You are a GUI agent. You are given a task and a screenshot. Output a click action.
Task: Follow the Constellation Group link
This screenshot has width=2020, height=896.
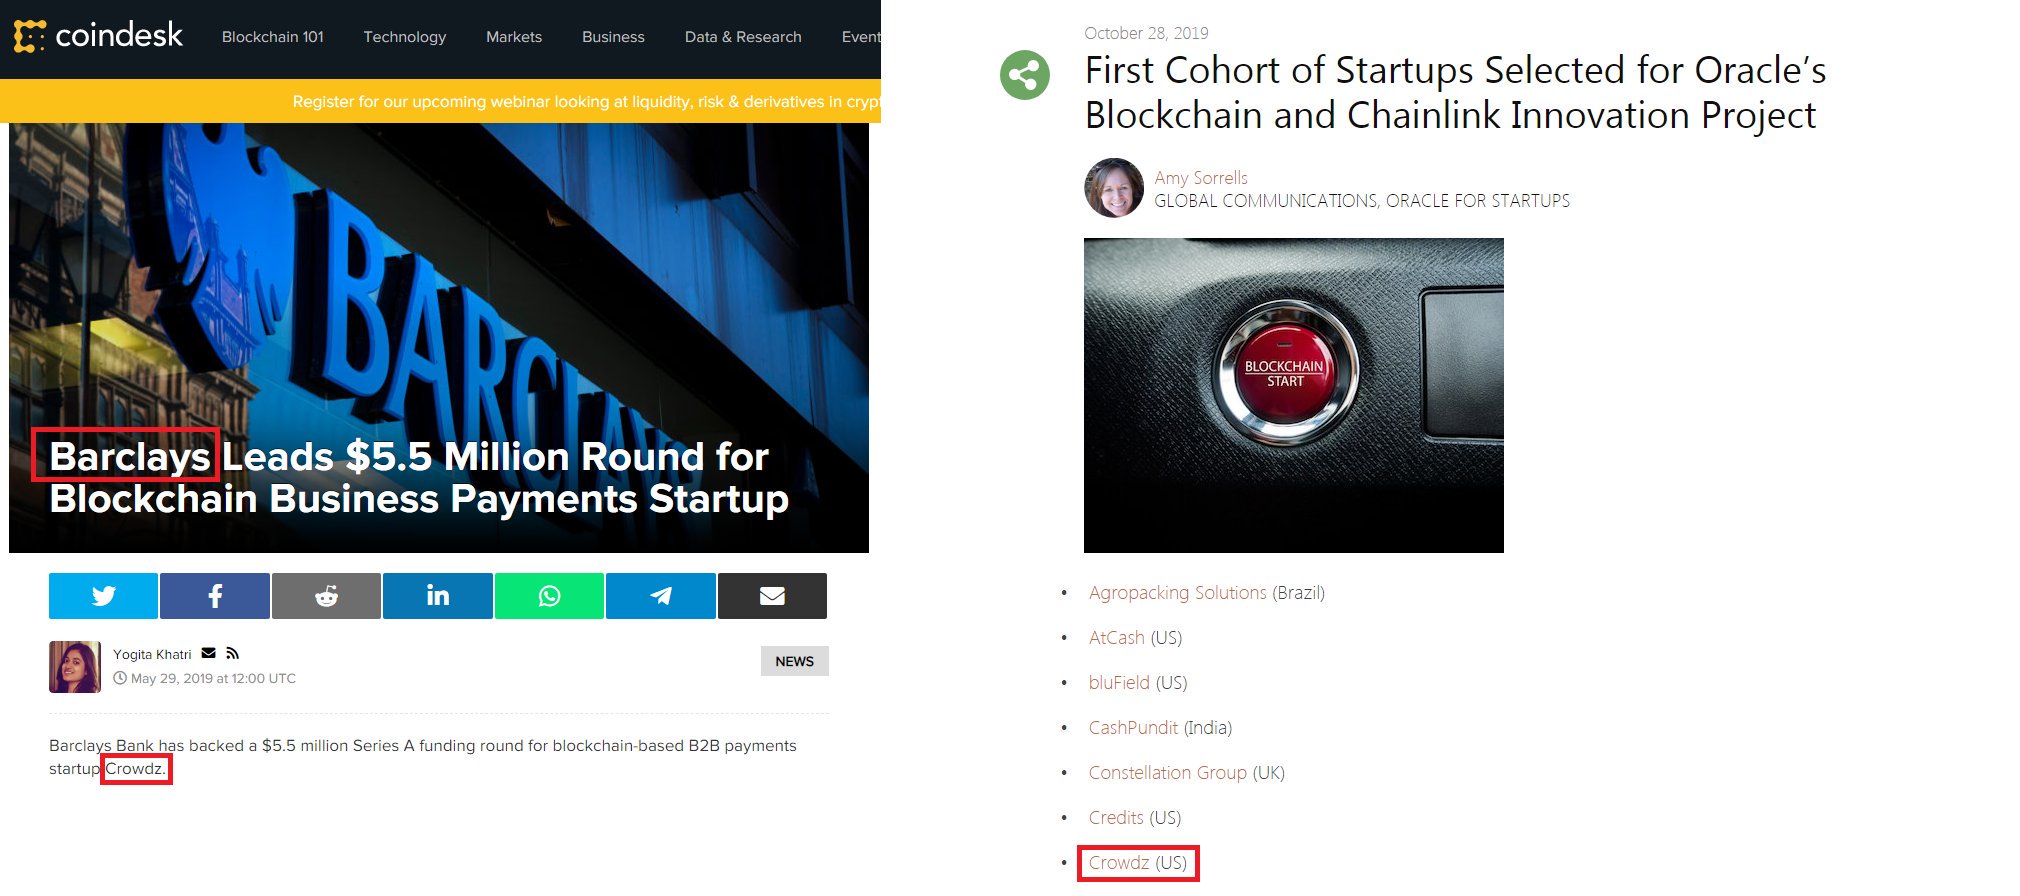tap(1167, 773)
